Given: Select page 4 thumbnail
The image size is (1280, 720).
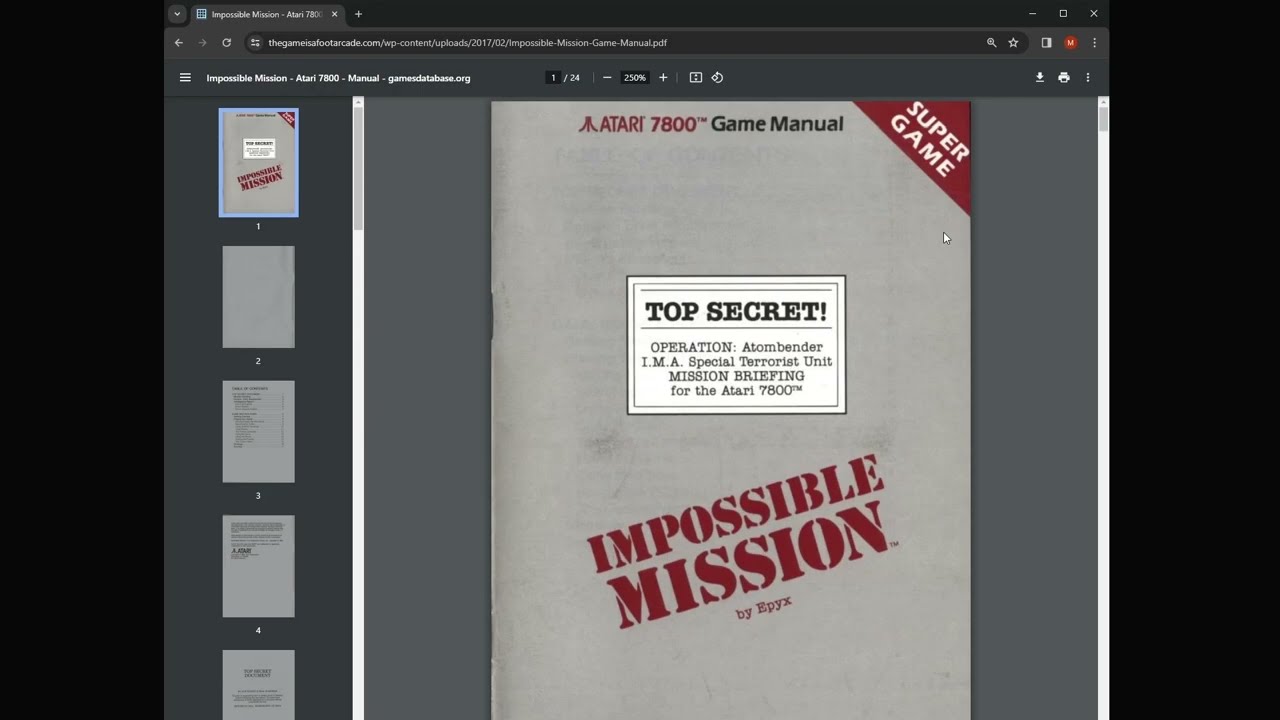Looking at the screenshot, I should [259, 566].
